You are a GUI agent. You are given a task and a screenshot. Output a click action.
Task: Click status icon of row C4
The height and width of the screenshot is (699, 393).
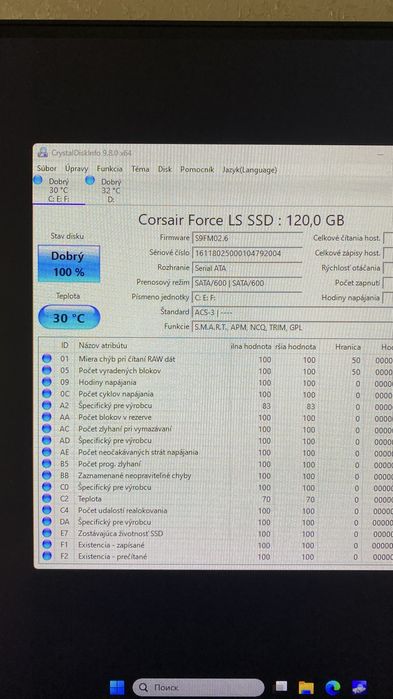click(x=47, y=510)
